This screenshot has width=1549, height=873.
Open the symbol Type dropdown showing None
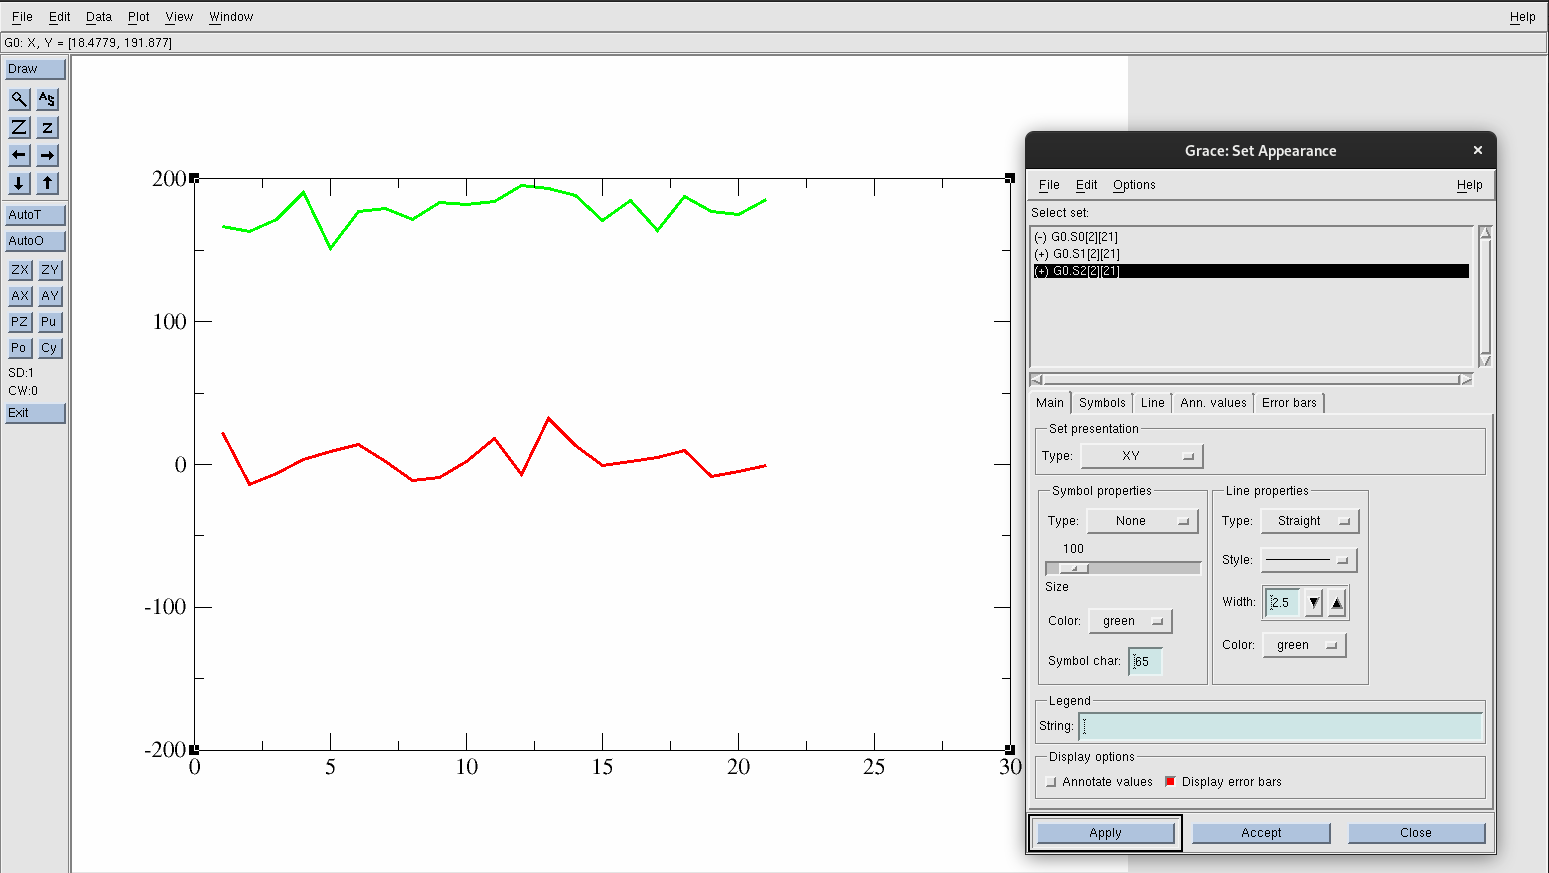tap(1142, 521)
